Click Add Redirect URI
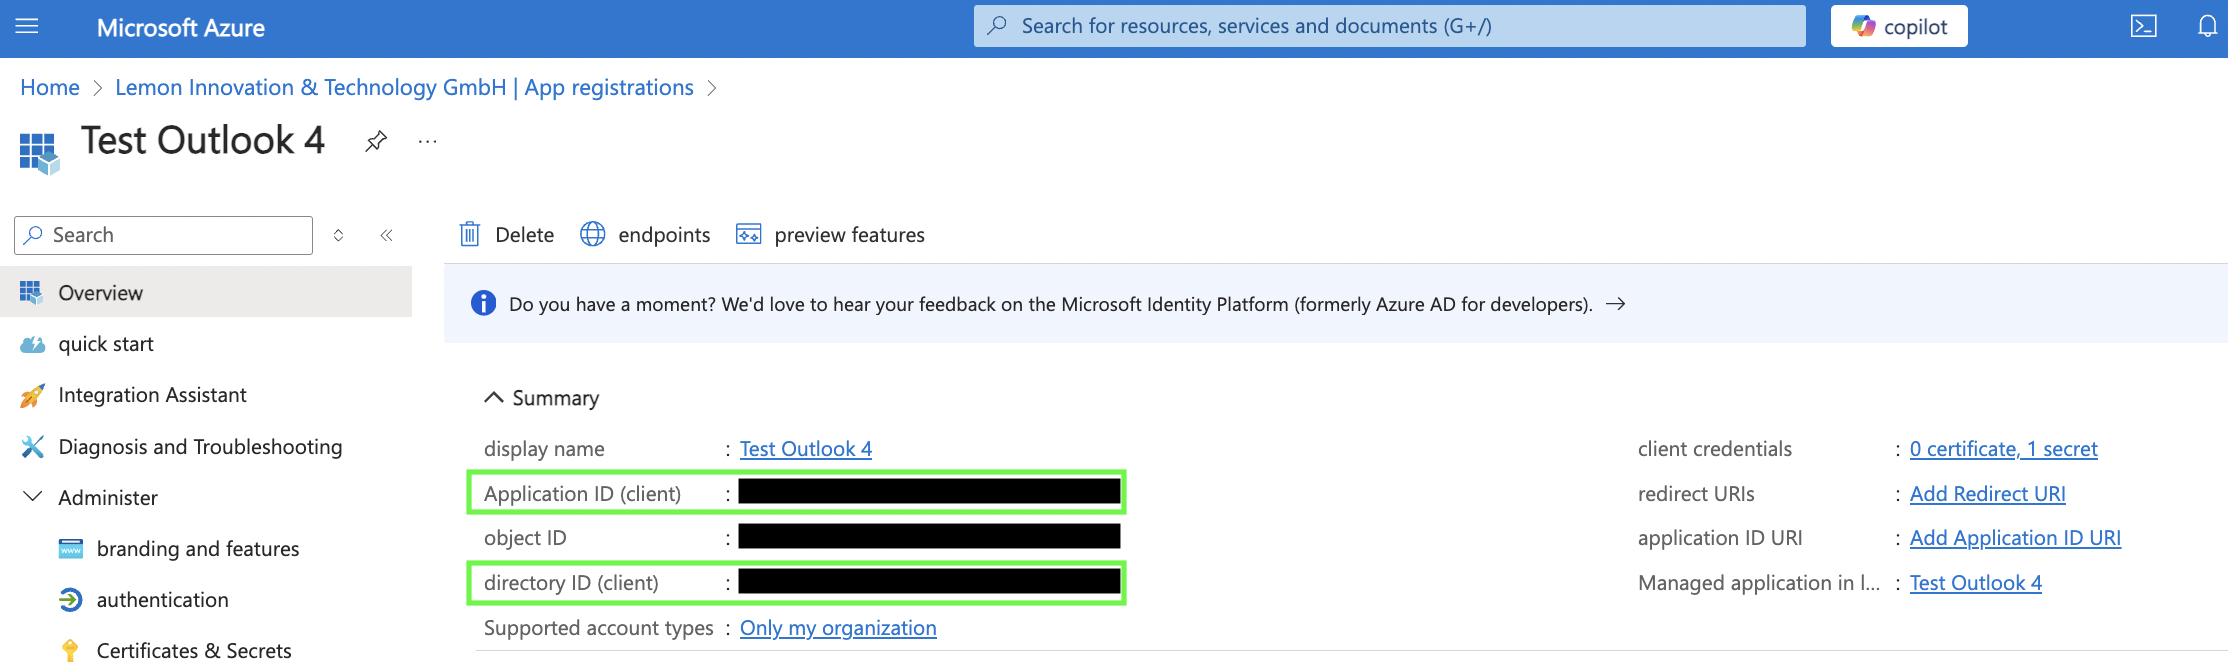This screenshot has width=2228, height=662. coord(1987,494)
